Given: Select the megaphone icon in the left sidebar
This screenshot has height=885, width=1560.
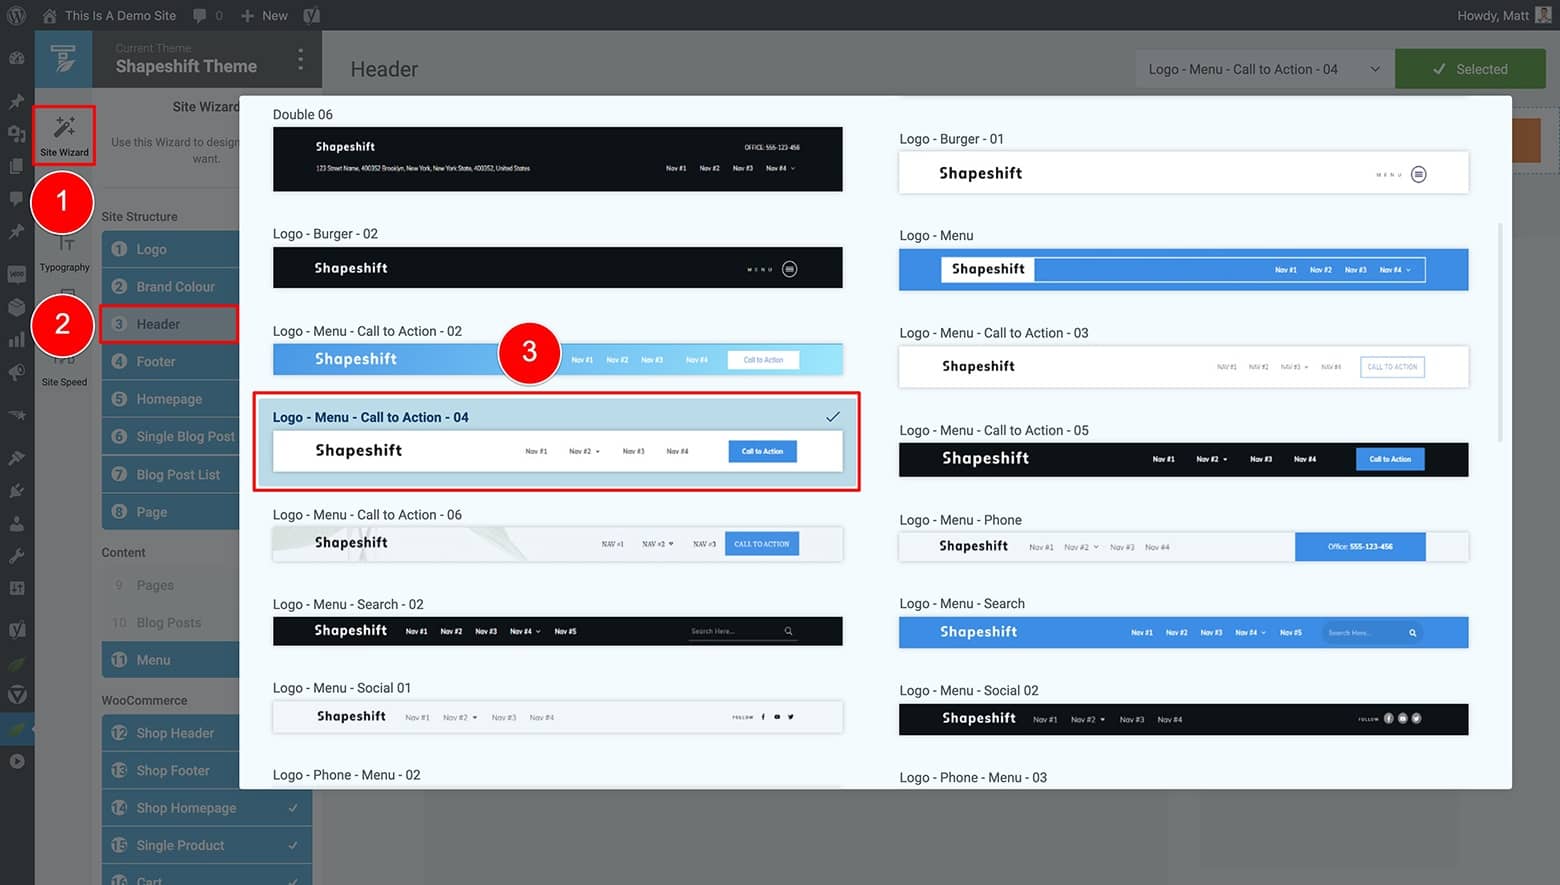Looking at the screenshot, I should click(x=16, y=372).
